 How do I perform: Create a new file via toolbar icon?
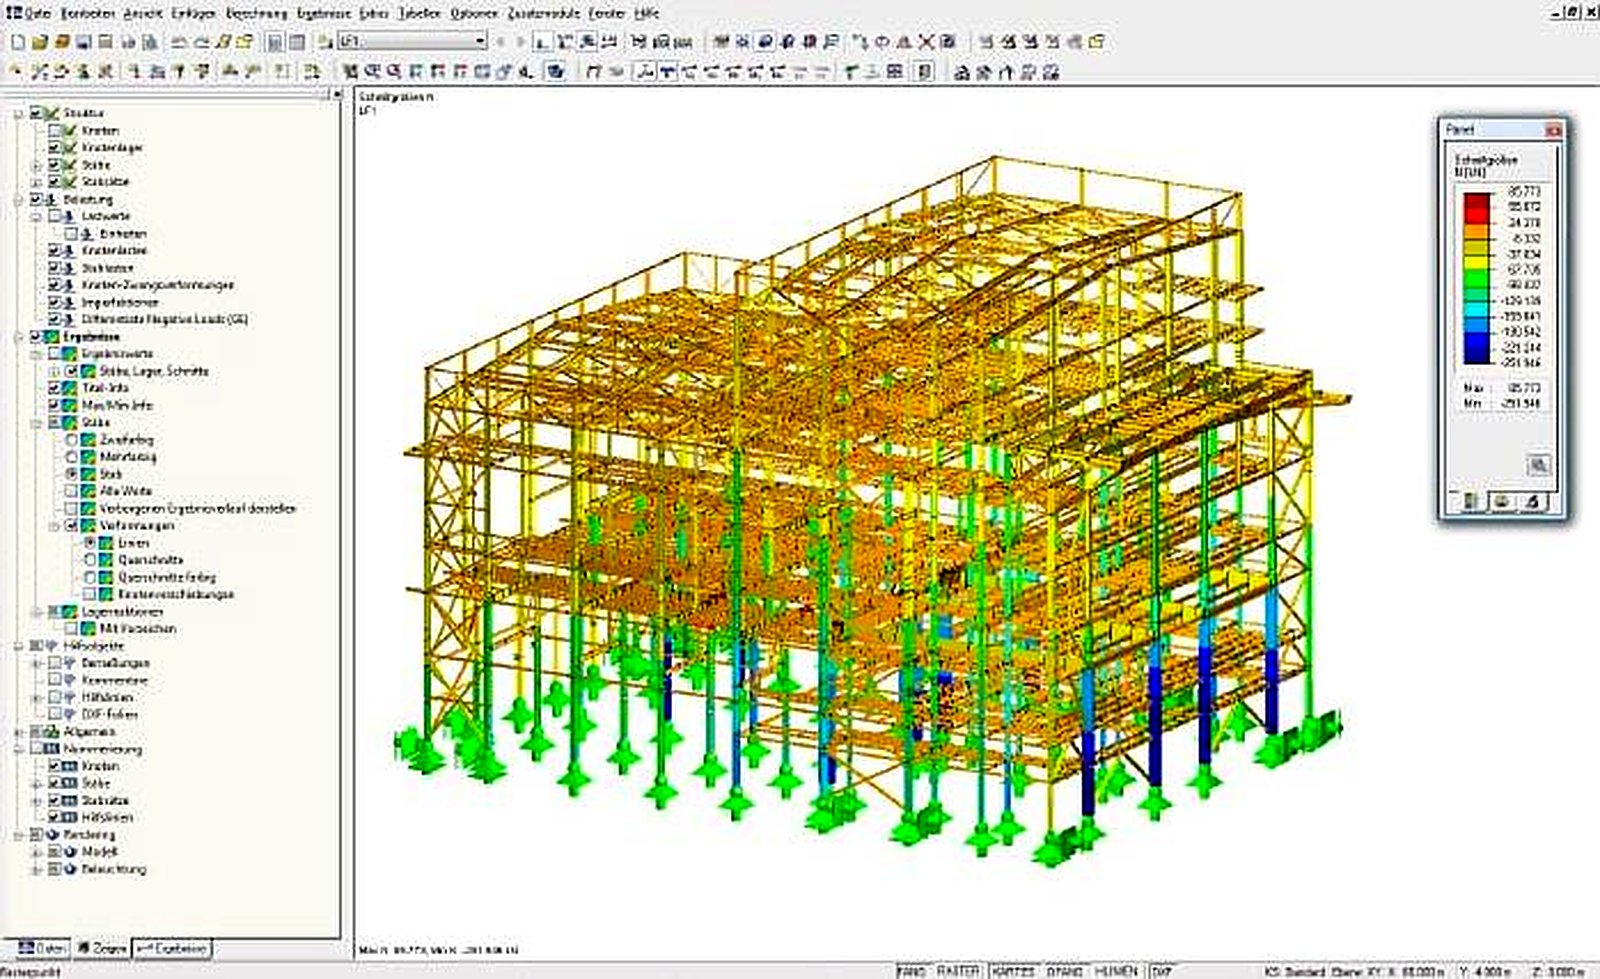point(17,42)
